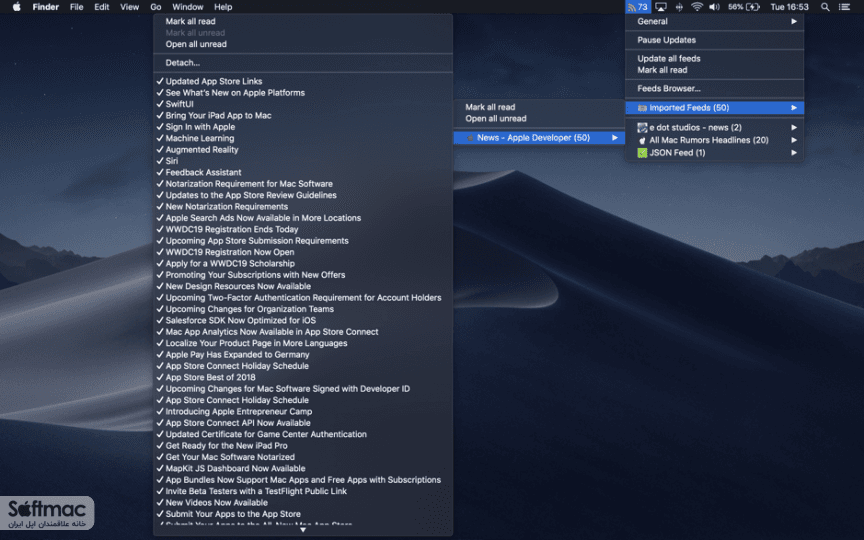The image size is (864, 540).
Task: Open the Finder application menu
Action: pos(46,7)
